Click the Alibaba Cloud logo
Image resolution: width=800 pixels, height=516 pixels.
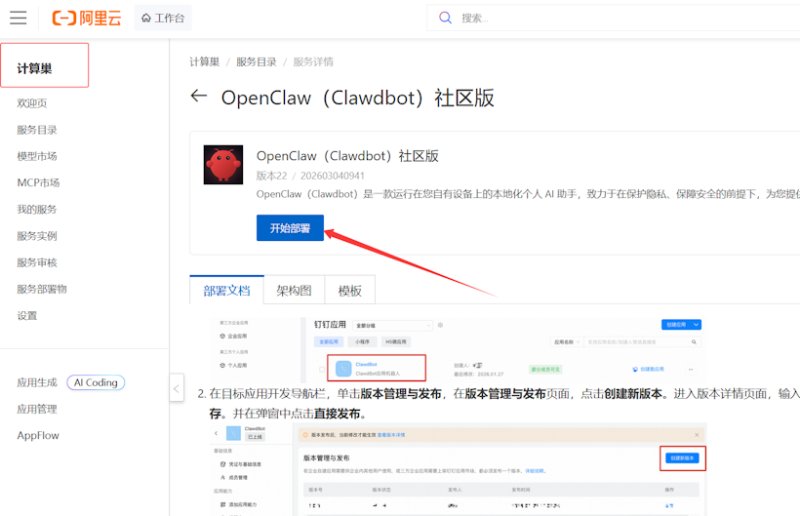[x=86, y=18]
